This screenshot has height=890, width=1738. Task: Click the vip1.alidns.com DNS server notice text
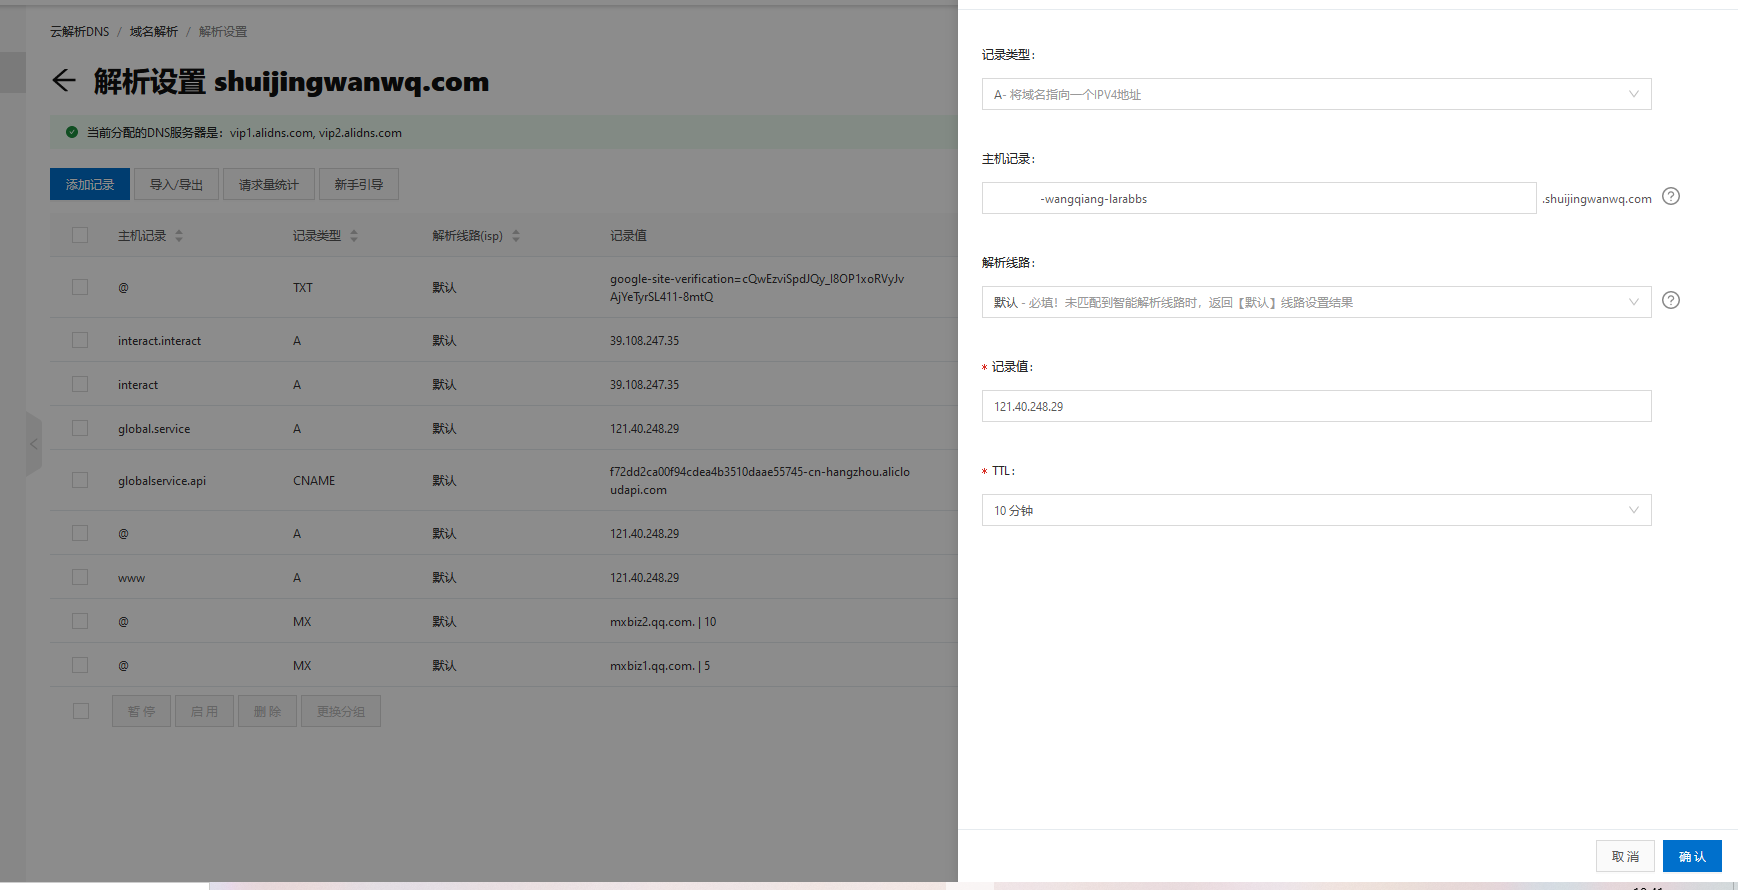[x=244, y=133]
